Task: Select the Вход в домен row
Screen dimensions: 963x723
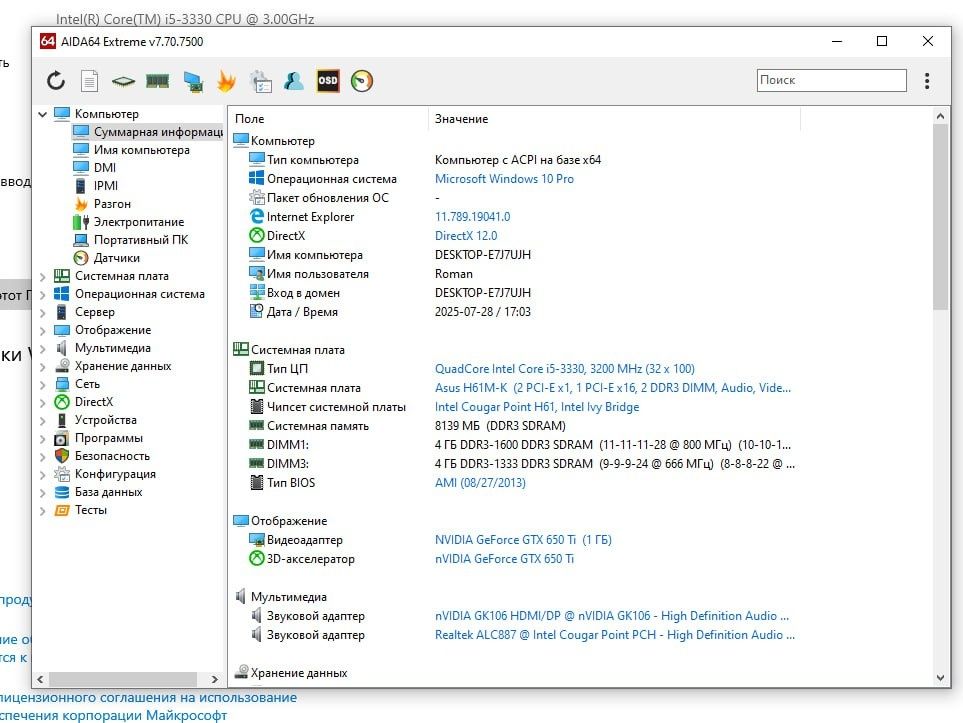Action: pos(516,293)
